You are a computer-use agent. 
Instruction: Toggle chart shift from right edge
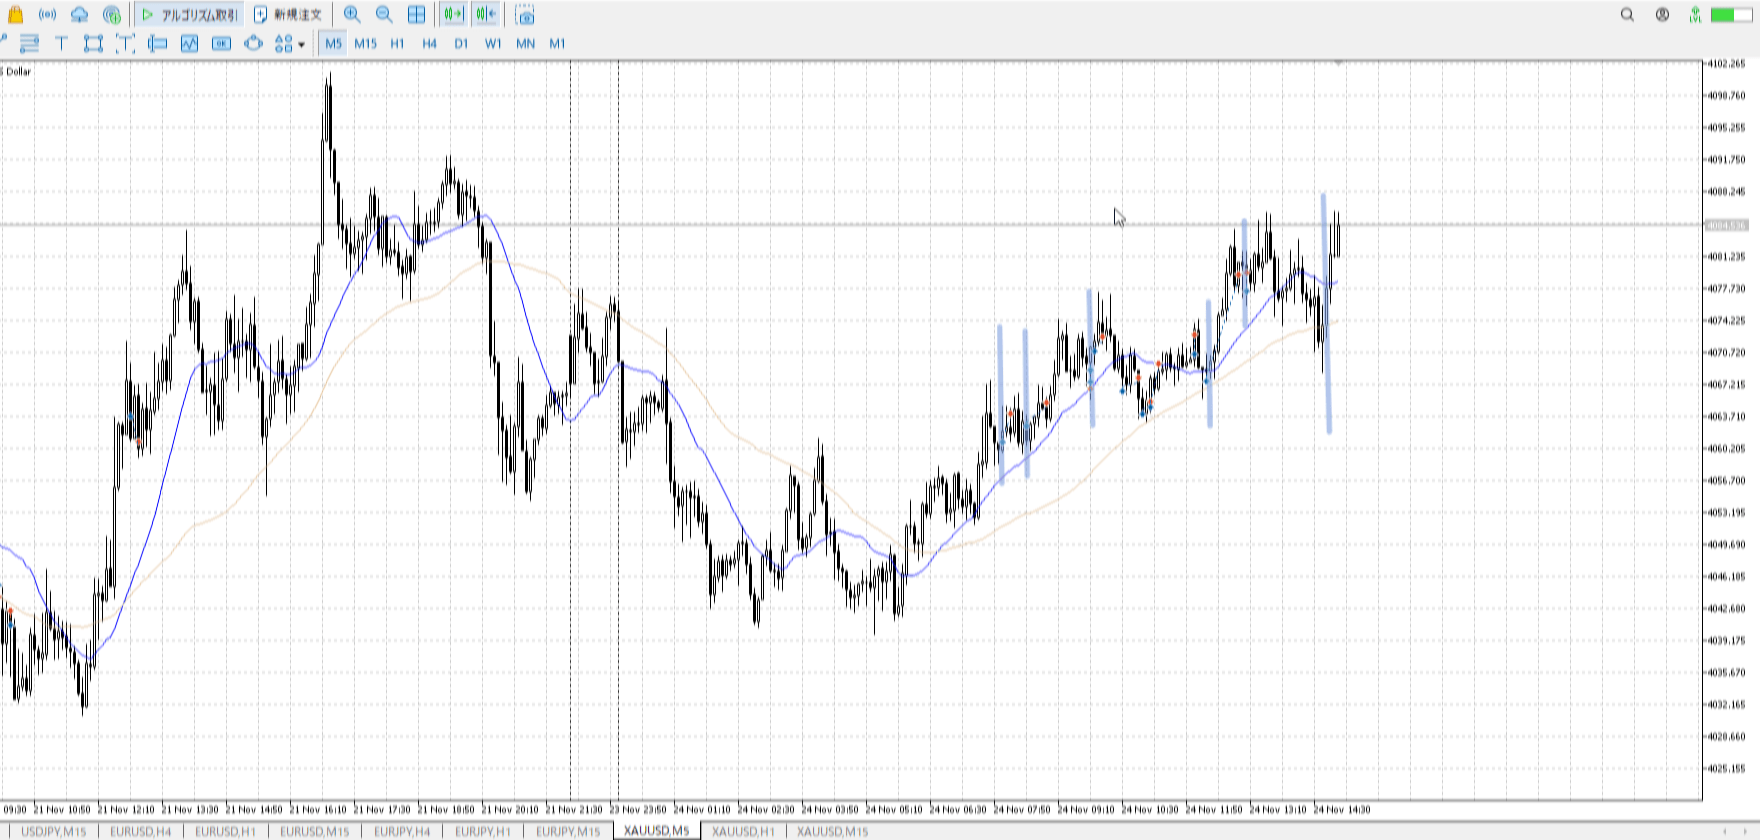tap(486, 15)
